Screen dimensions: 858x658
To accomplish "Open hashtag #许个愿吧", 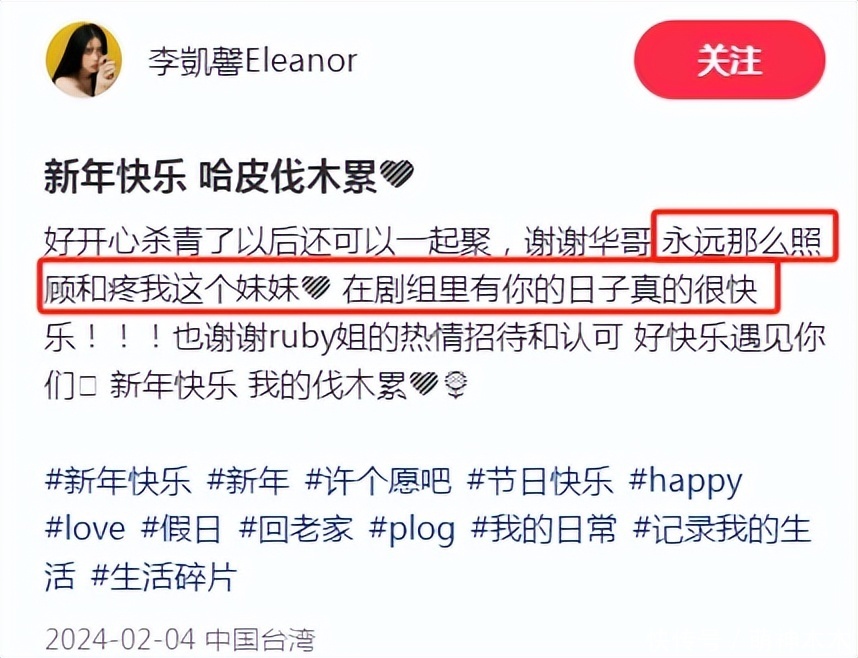I will (x=378, y=481).
